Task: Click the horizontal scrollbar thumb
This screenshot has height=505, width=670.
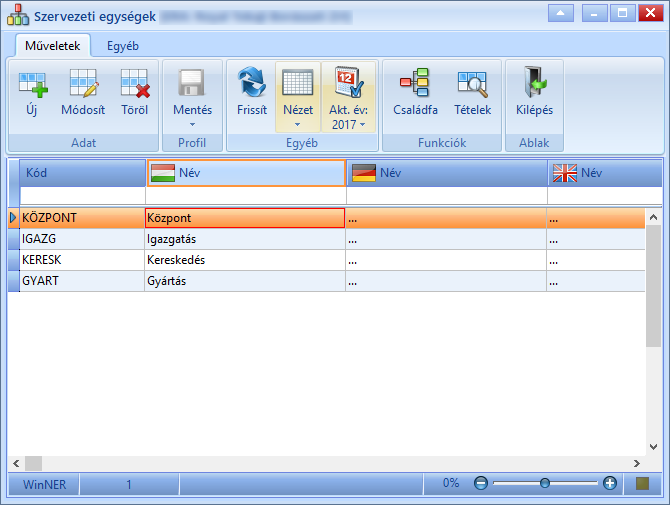Action: [33, 463]
